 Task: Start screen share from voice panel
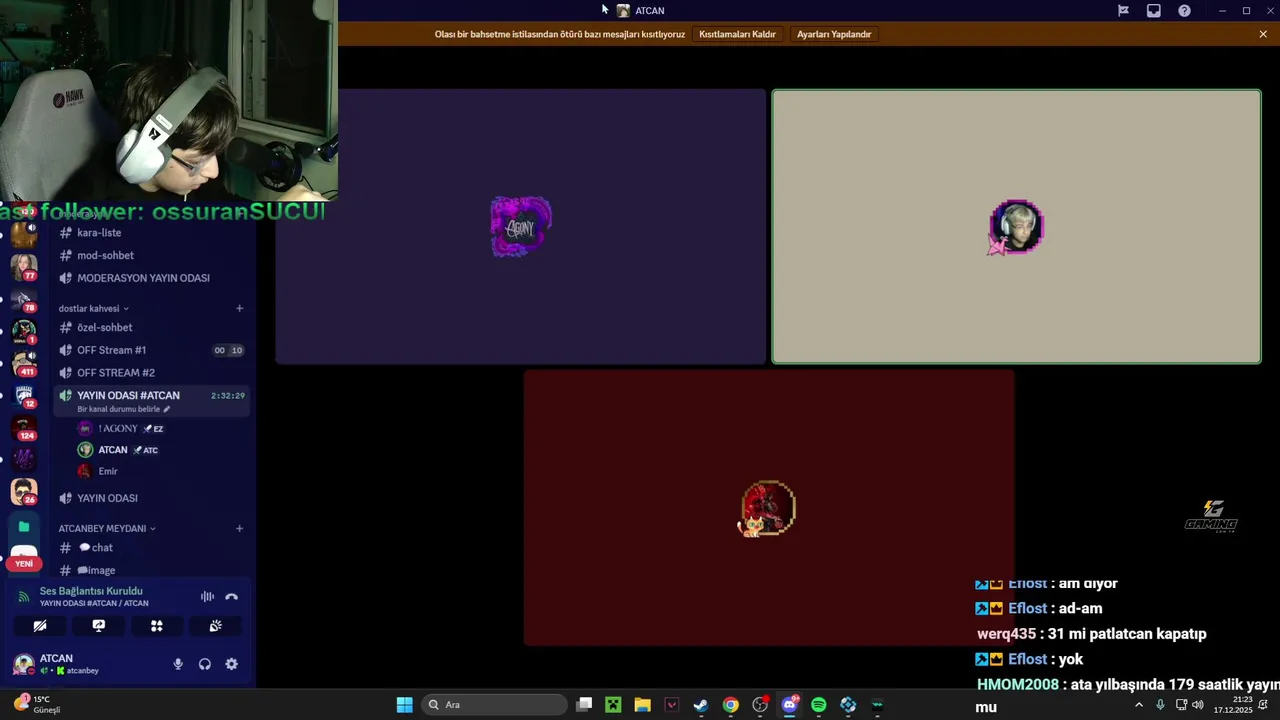[98, 626]
